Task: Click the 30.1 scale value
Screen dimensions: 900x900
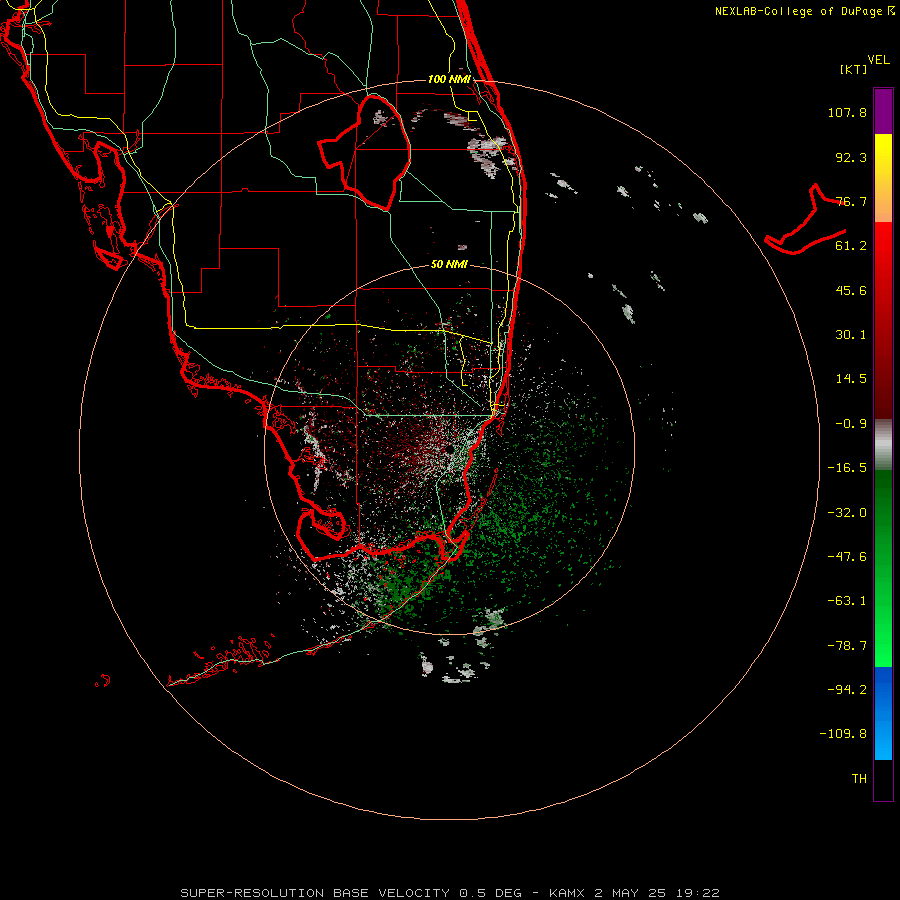Action: [851, 335]
